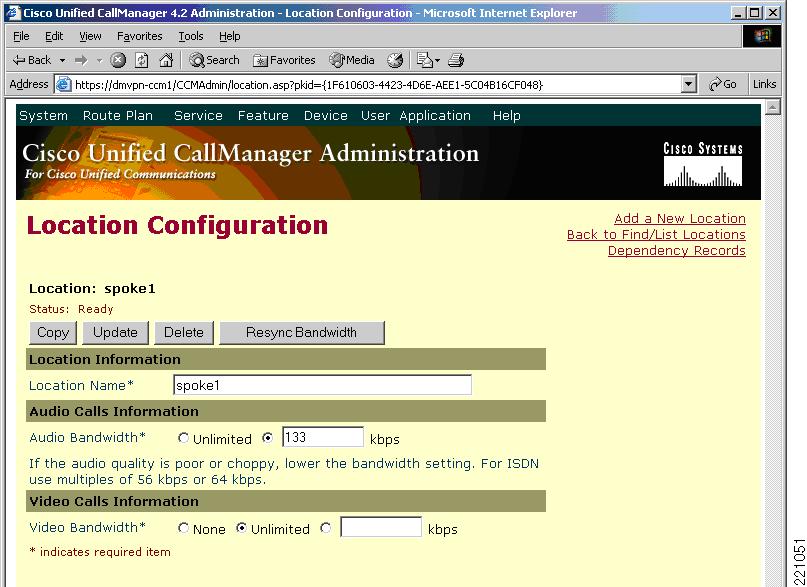Open the Forward history dropdown arrow
Image resolution: width=807 pixels, height=587 pixels.
click(x=99, y=60)
